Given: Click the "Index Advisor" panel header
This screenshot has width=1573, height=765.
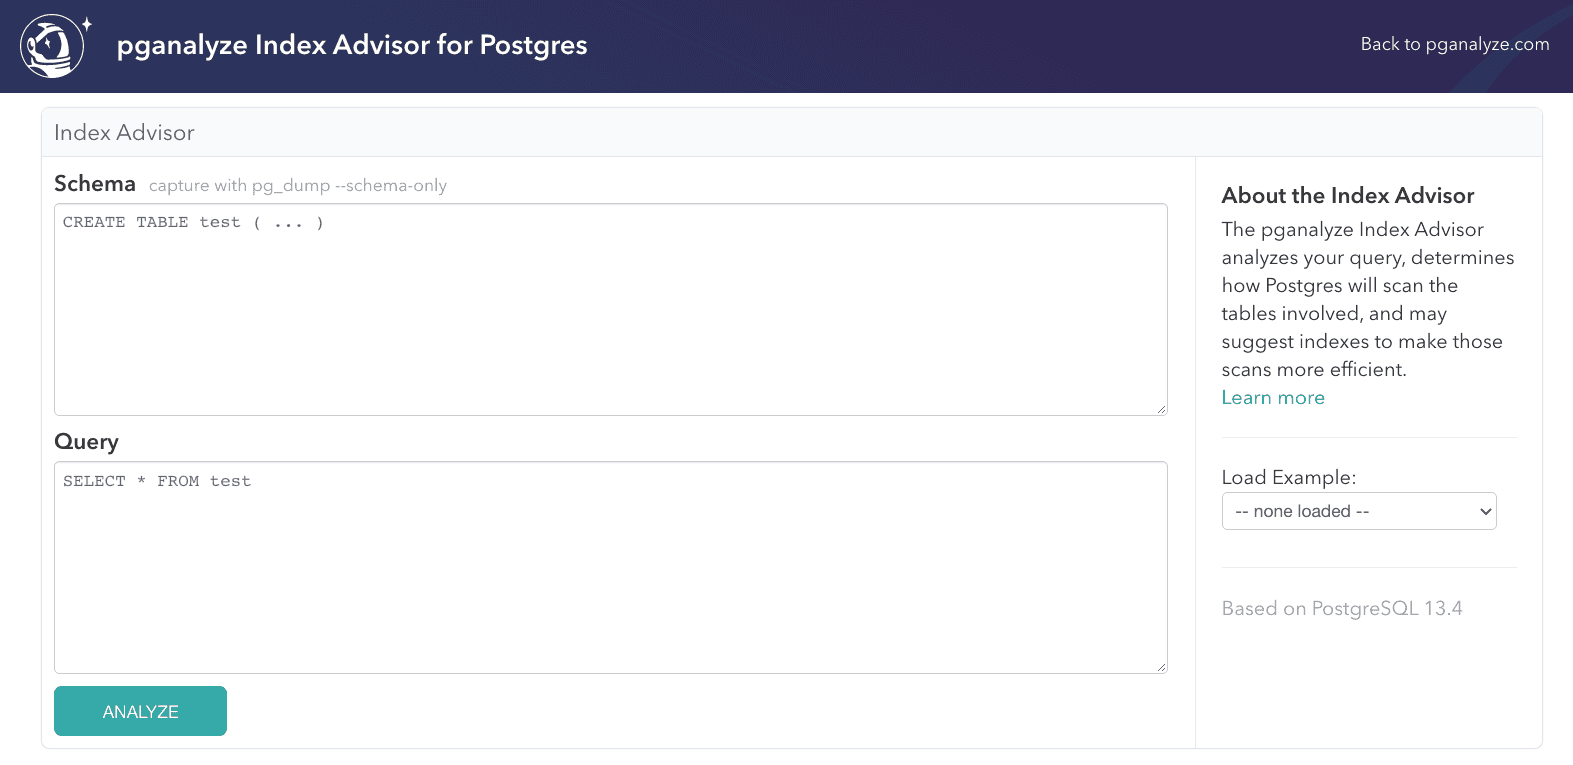Looking at the screenshot, I should coord(124,131).
